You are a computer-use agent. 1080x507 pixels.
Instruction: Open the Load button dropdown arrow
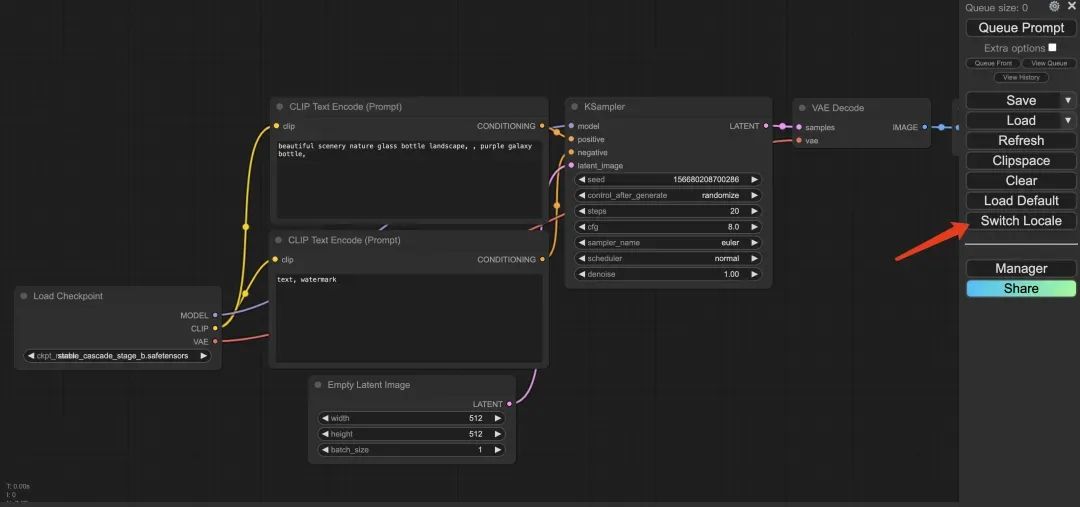pyautogui.click(x=1068, y=120)
